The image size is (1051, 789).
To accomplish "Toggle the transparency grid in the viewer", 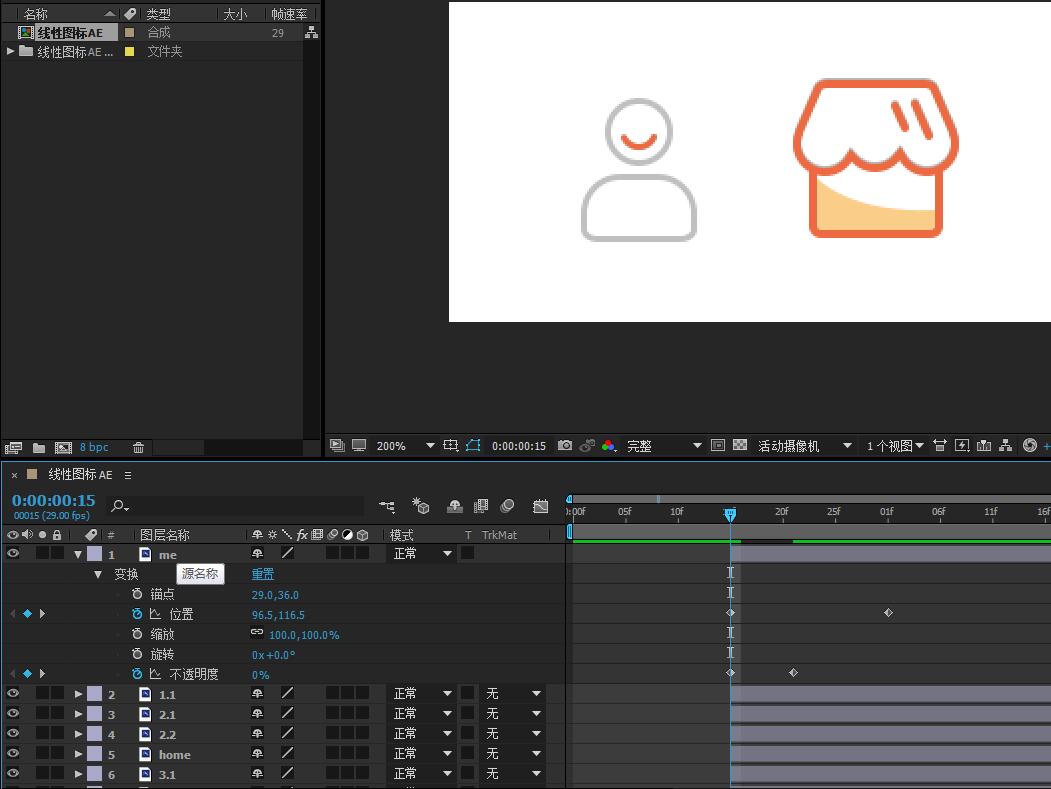I will pyautogui.click(x=740, y=446).
